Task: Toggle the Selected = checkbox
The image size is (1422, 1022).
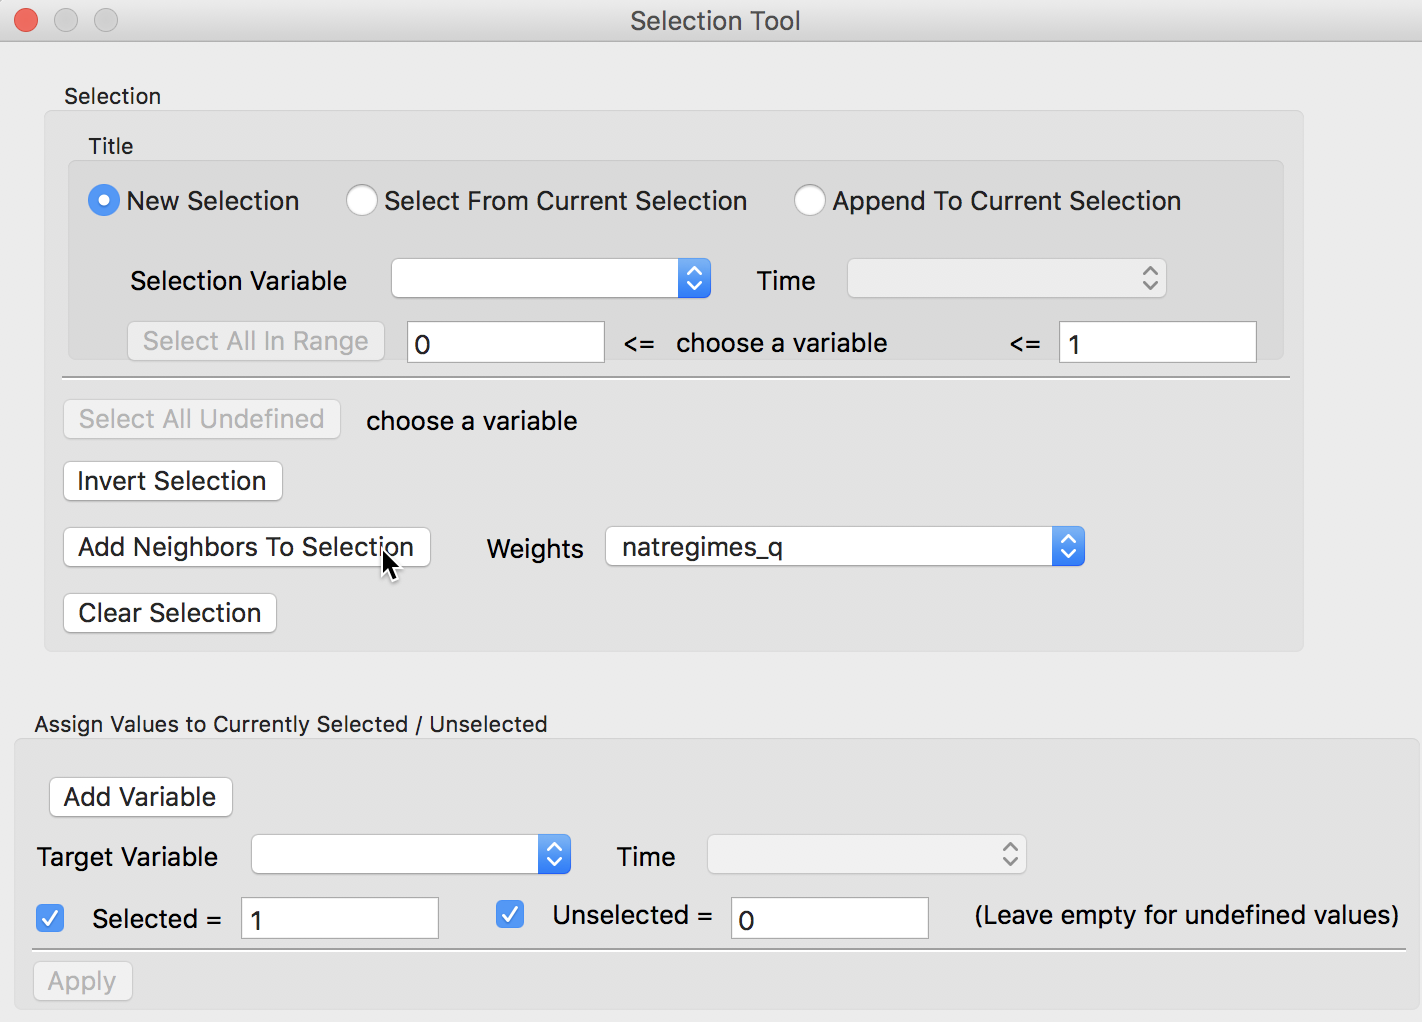Action: (x=50, y=918)
